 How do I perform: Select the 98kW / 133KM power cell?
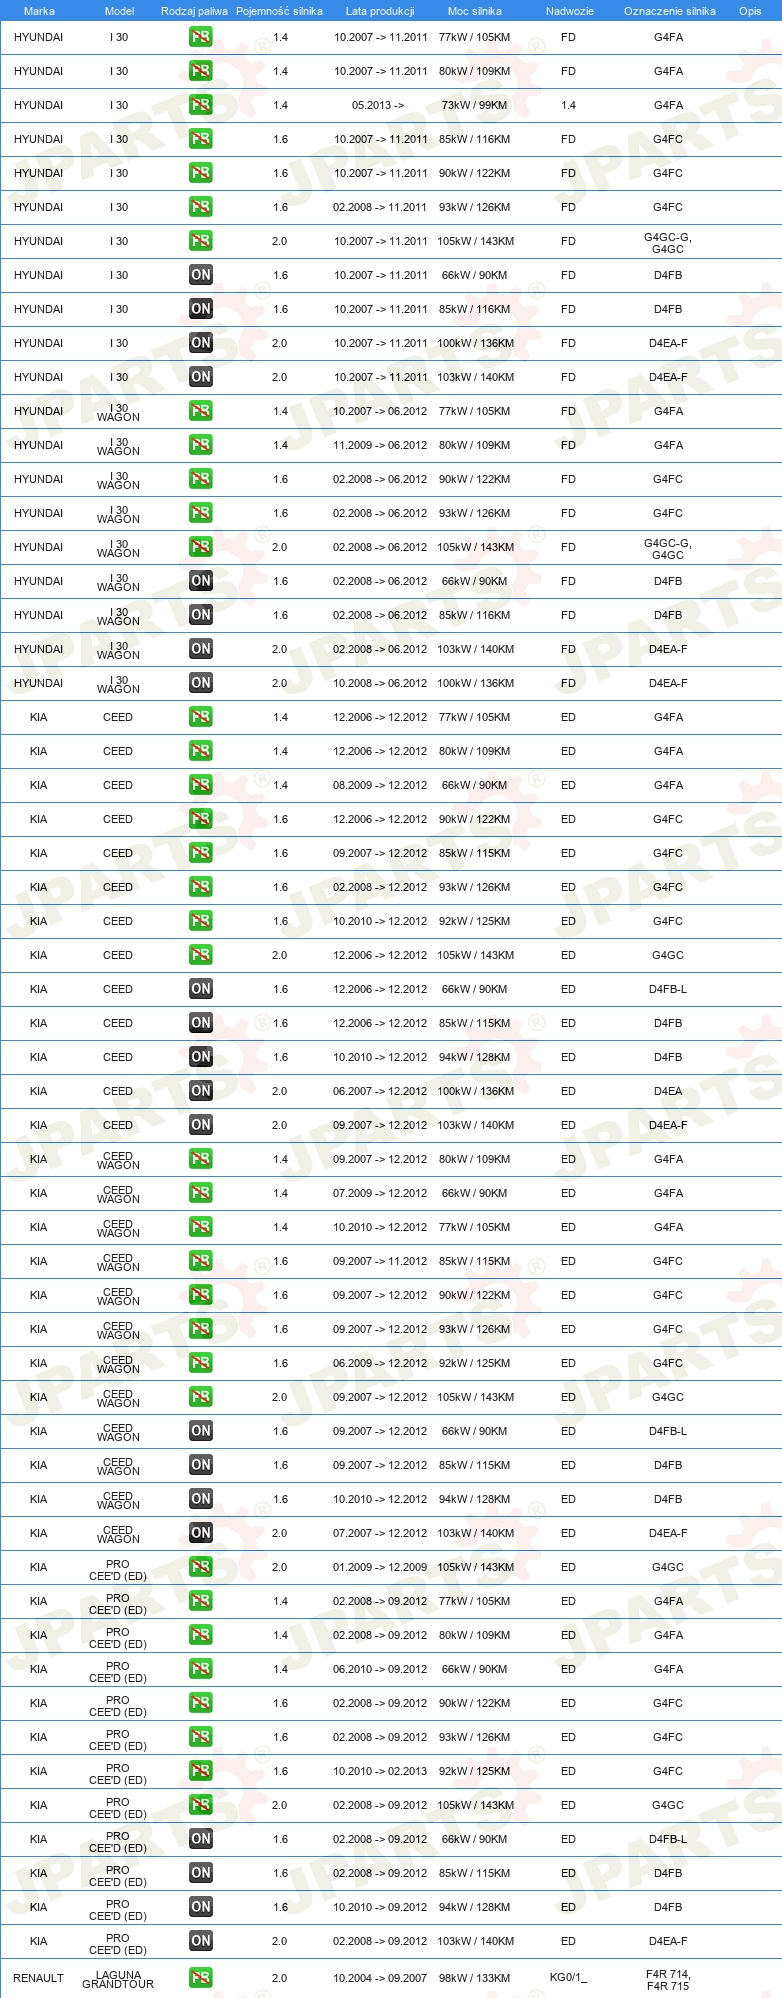click(x=475, y=1978)
